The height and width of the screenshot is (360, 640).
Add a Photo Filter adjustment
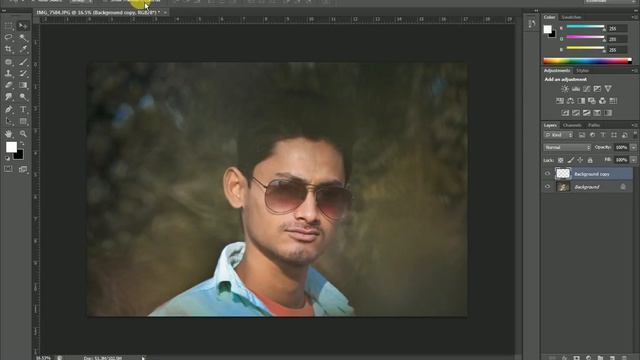click(592, 101)
